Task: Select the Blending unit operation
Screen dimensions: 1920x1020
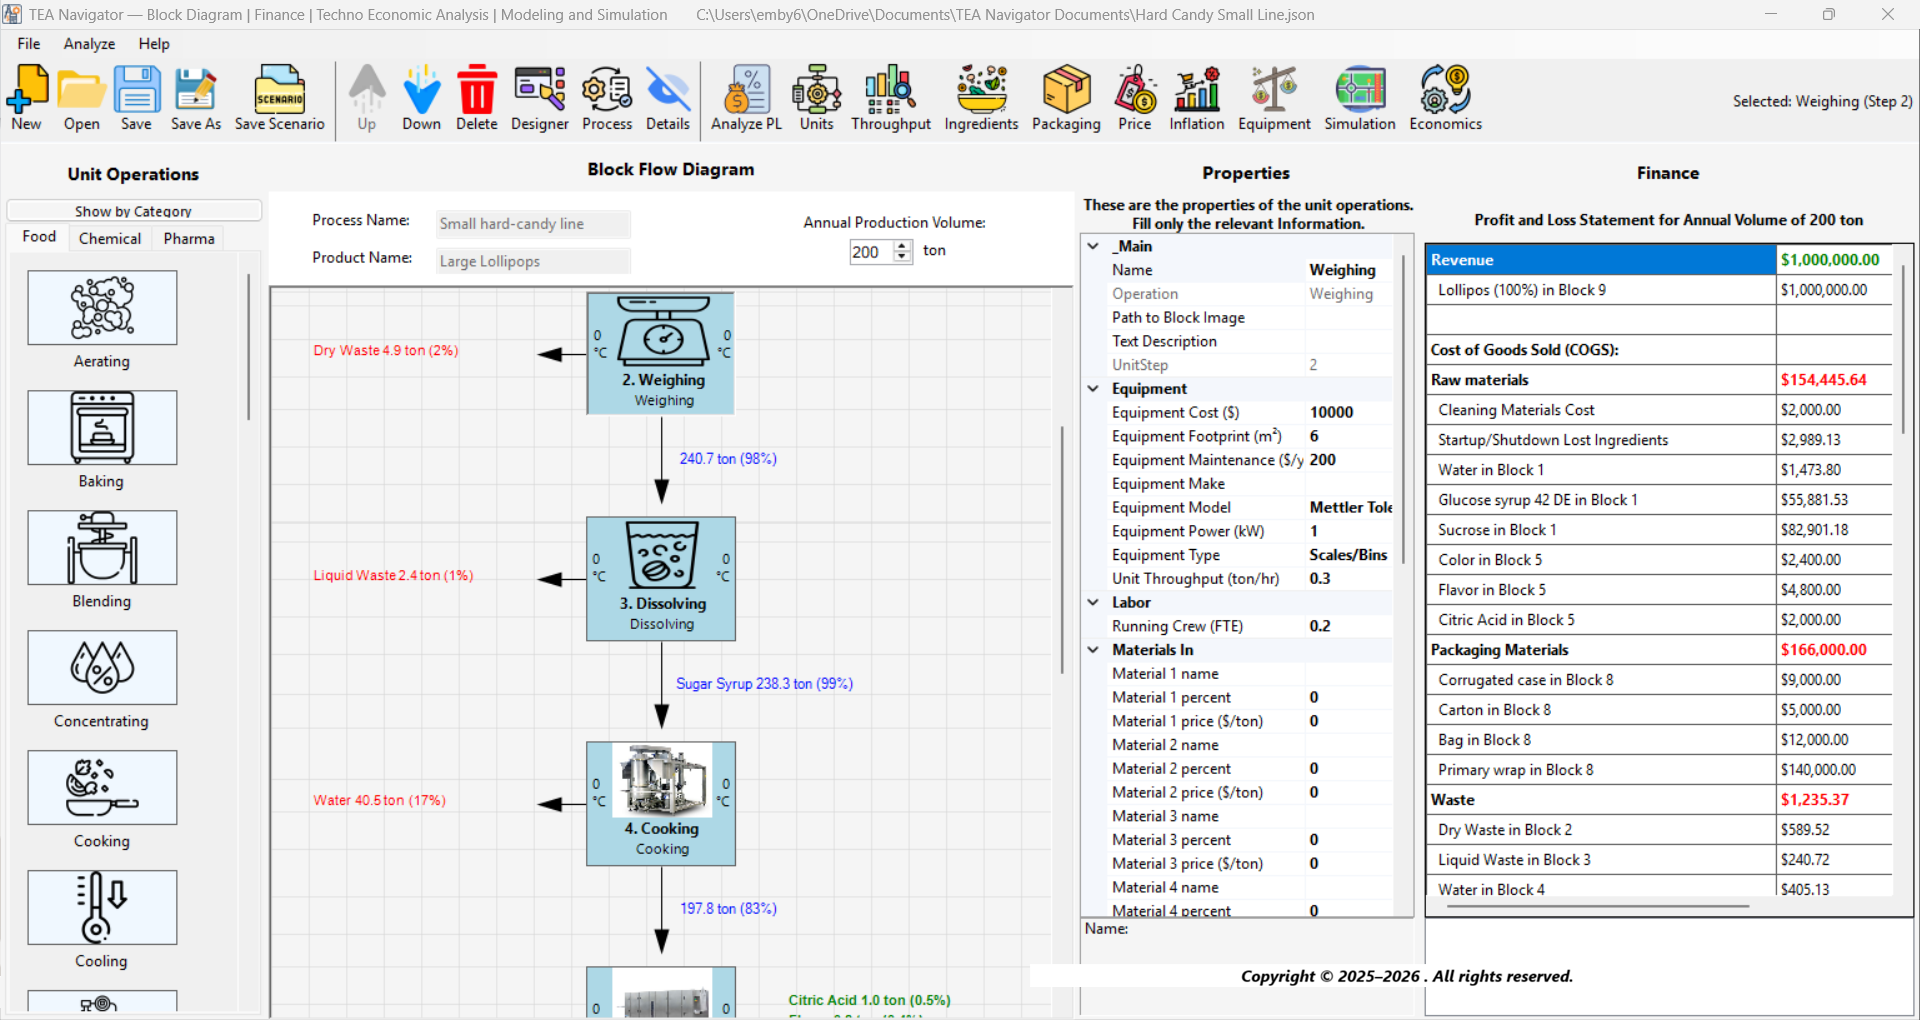Action: click(x=101, y=547)
